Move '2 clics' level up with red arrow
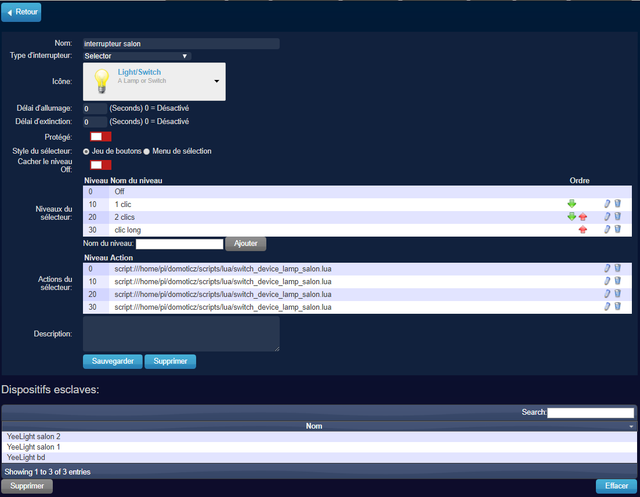 coord(583,217)
